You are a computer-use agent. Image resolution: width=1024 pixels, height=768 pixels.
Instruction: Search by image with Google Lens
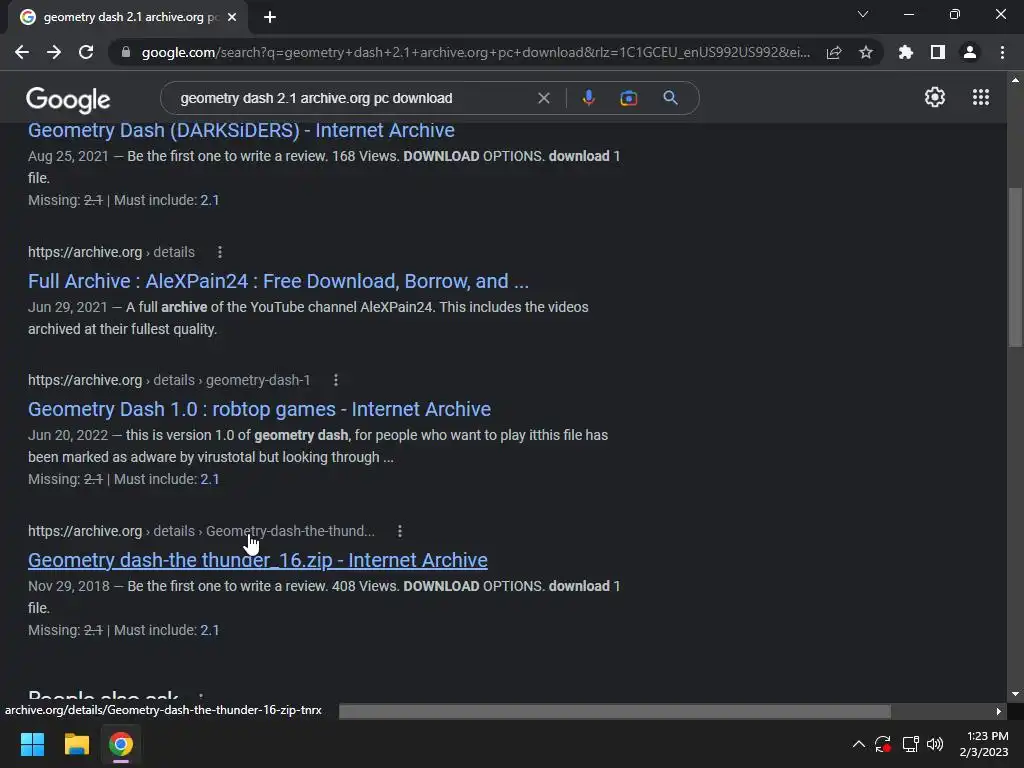[628, 98]
